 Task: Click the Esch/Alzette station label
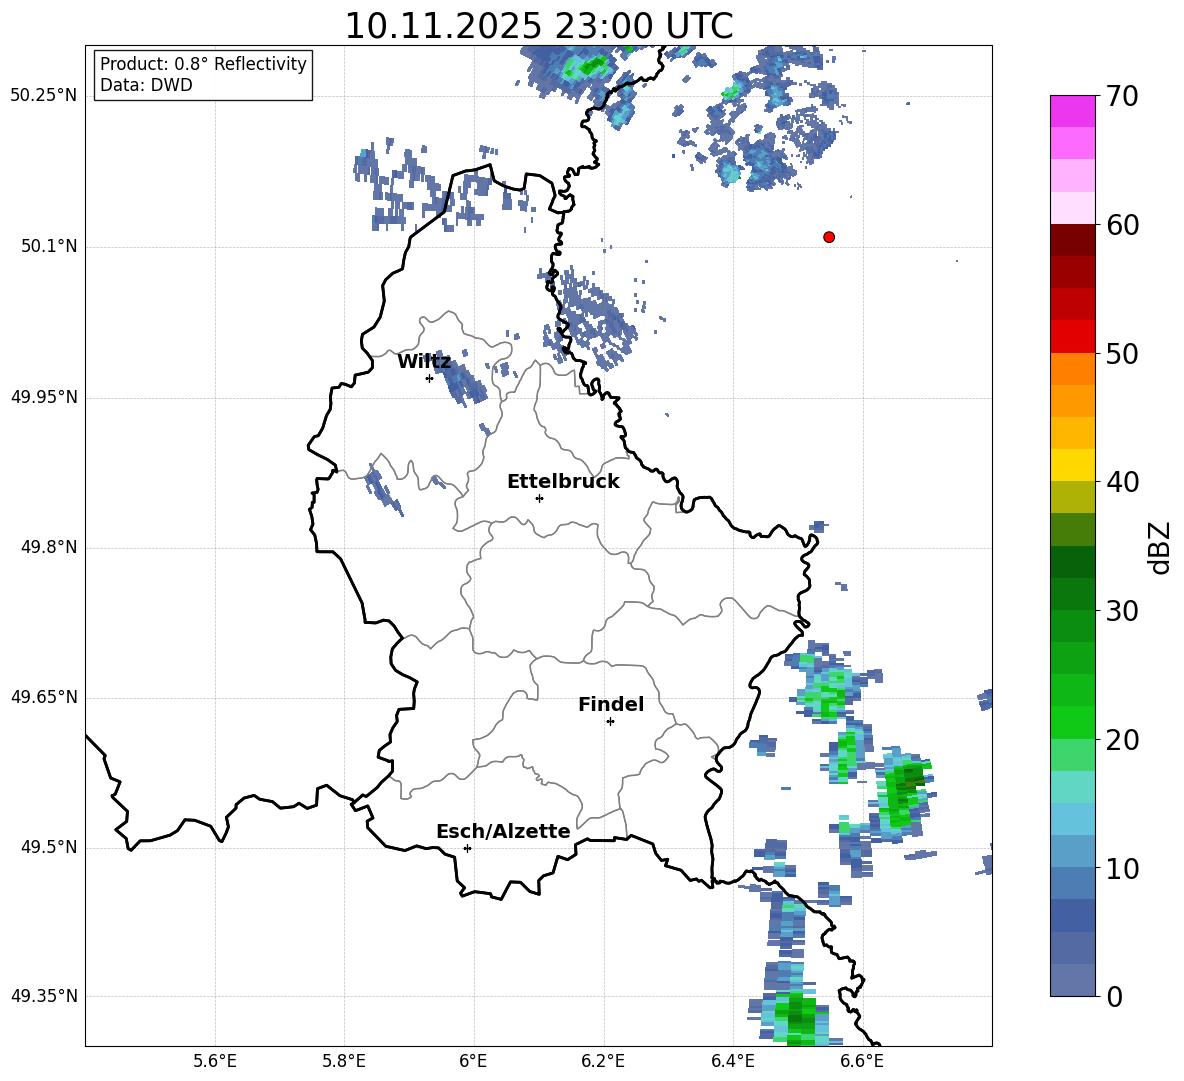pyautogui.click(x=503, y=831)
